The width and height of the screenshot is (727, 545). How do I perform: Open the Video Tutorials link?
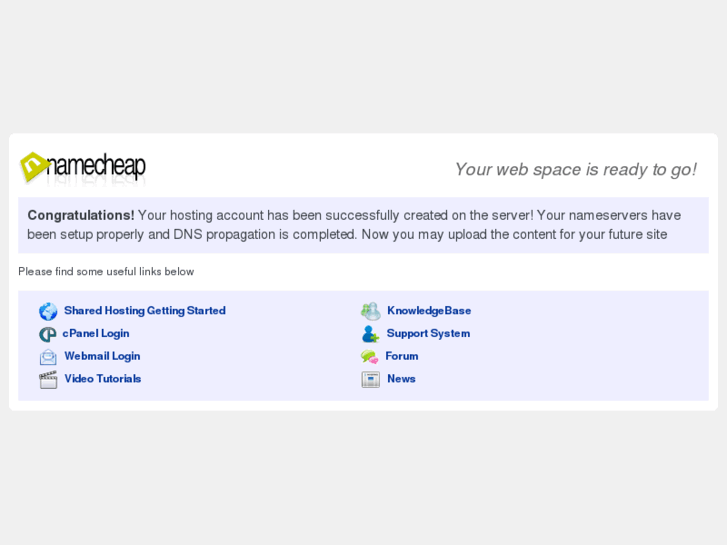[102, 379]
